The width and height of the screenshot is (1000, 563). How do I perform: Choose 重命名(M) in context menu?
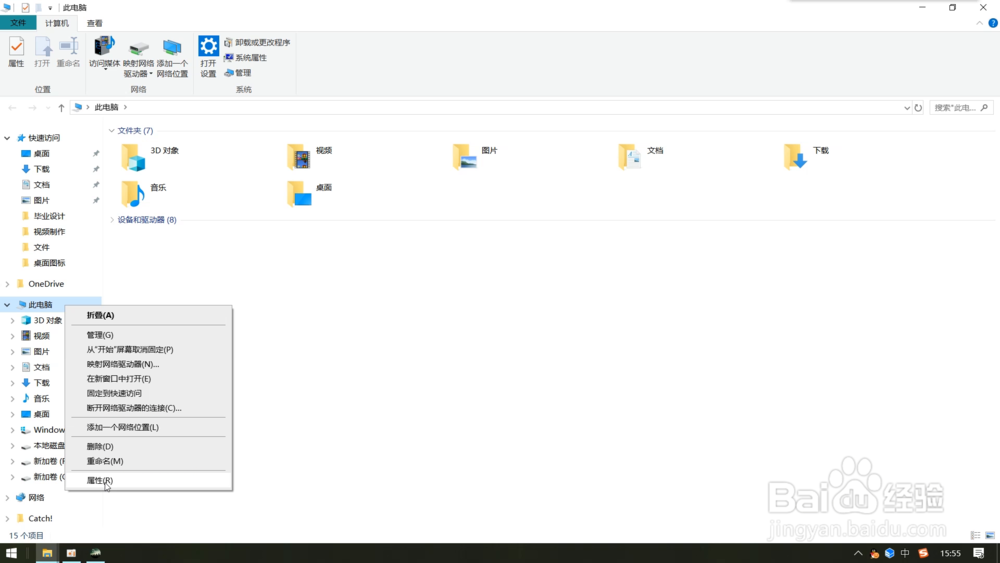pos(149,461)
